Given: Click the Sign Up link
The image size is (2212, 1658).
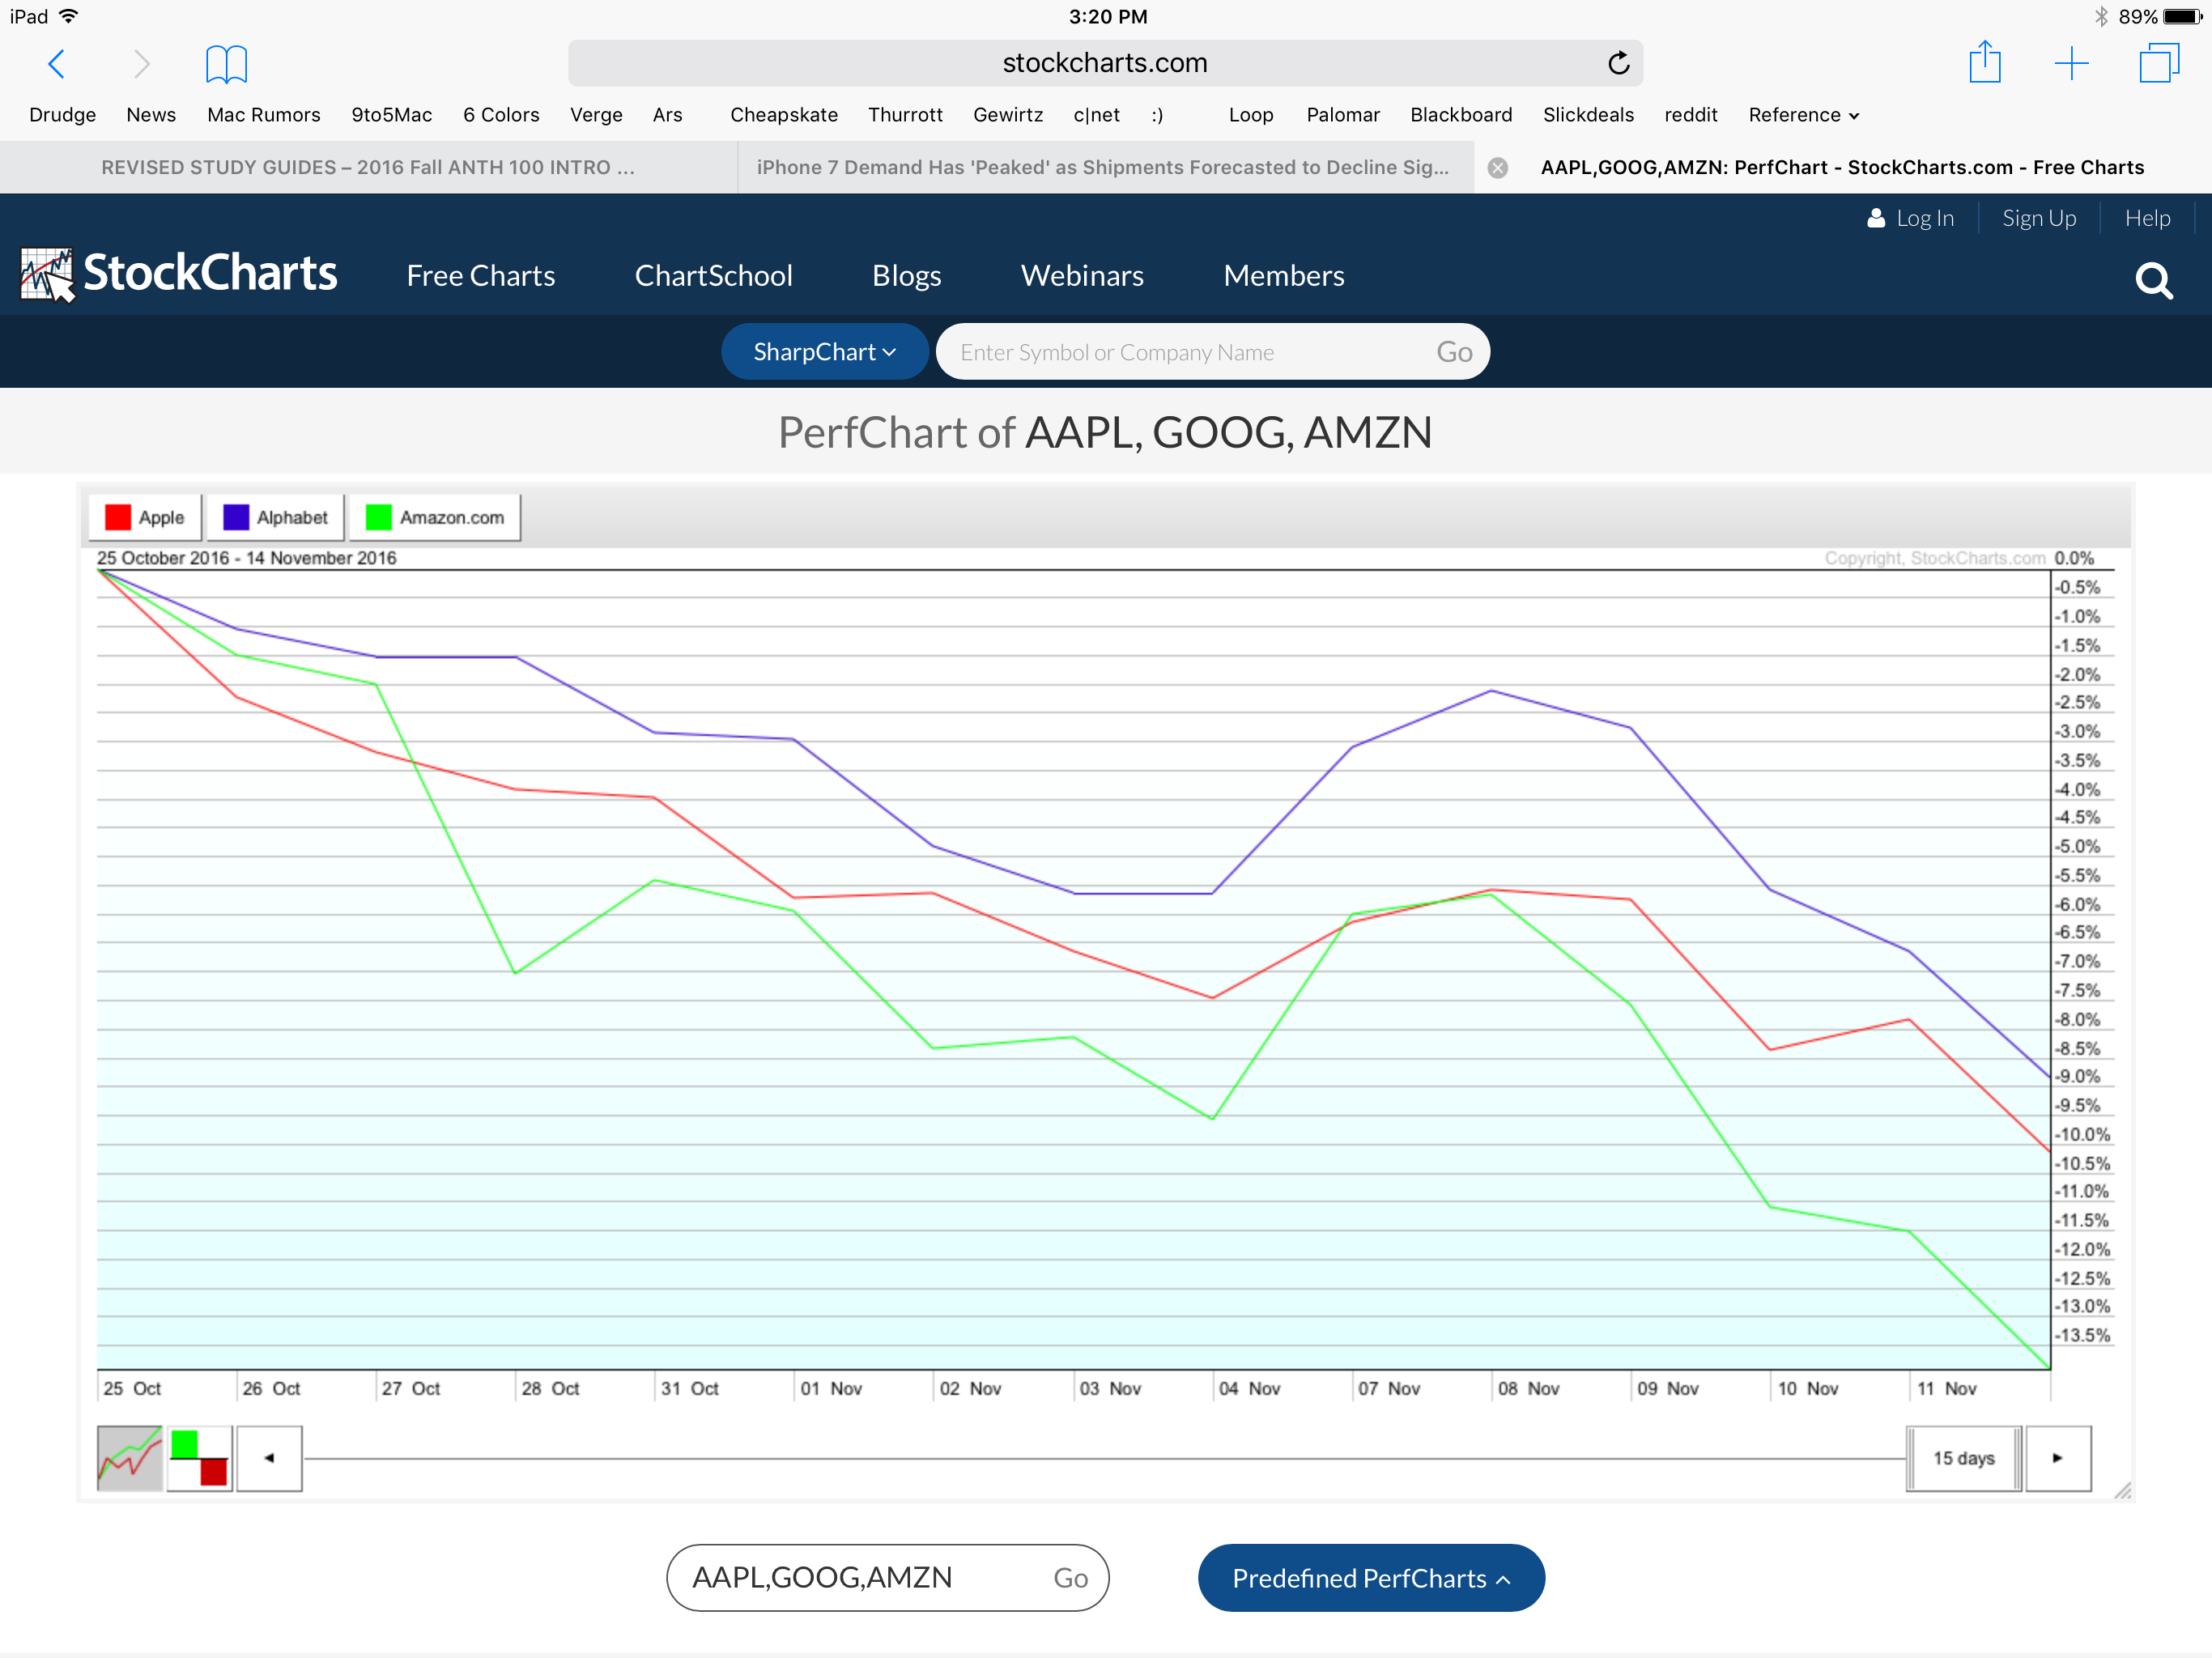Looking at the screenshot, I should click(x=2039, y=218).
